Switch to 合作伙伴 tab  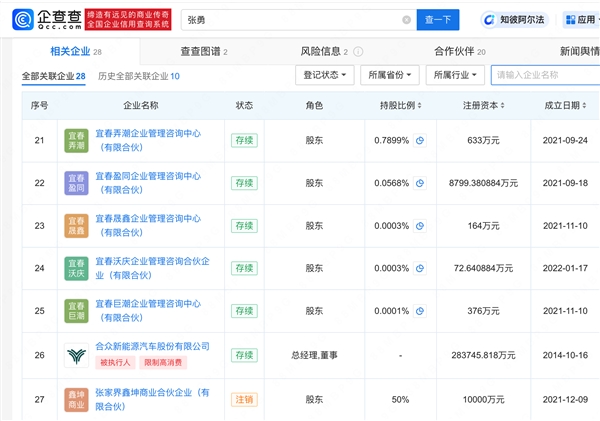(460, 52)
